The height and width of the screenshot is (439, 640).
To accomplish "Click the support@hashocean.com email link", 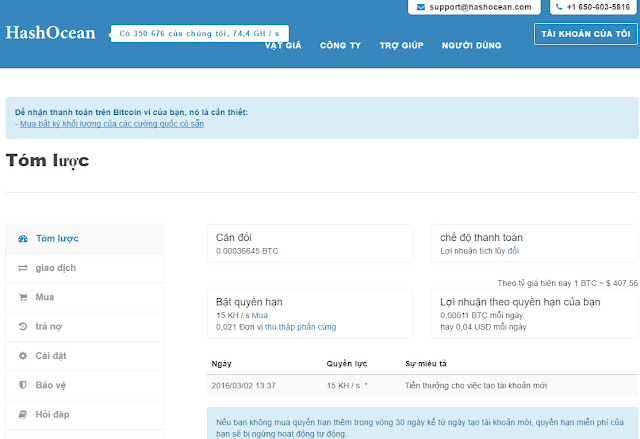I will [x=480, y=7].
